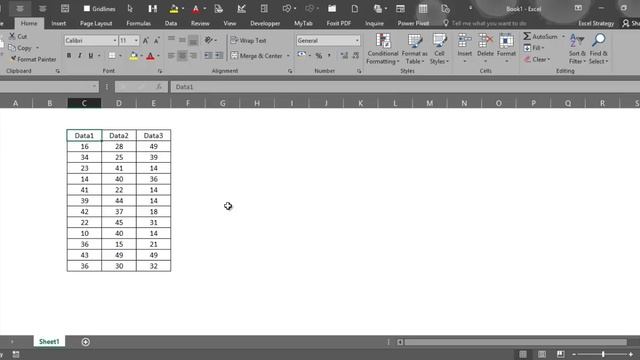Open Format as Table gallery
This screenshot has height=360, width=640.
click(414, 49)
